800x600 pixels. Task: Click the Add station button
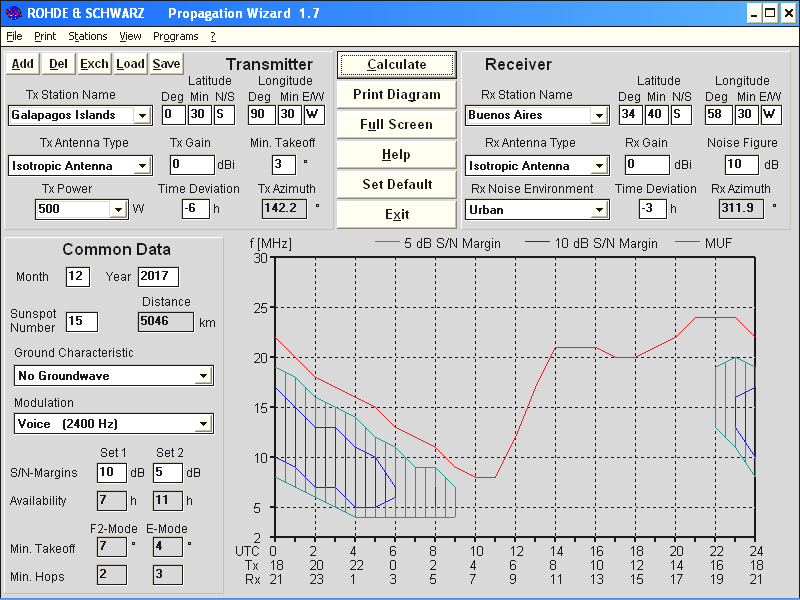click(x=23, y=64)
